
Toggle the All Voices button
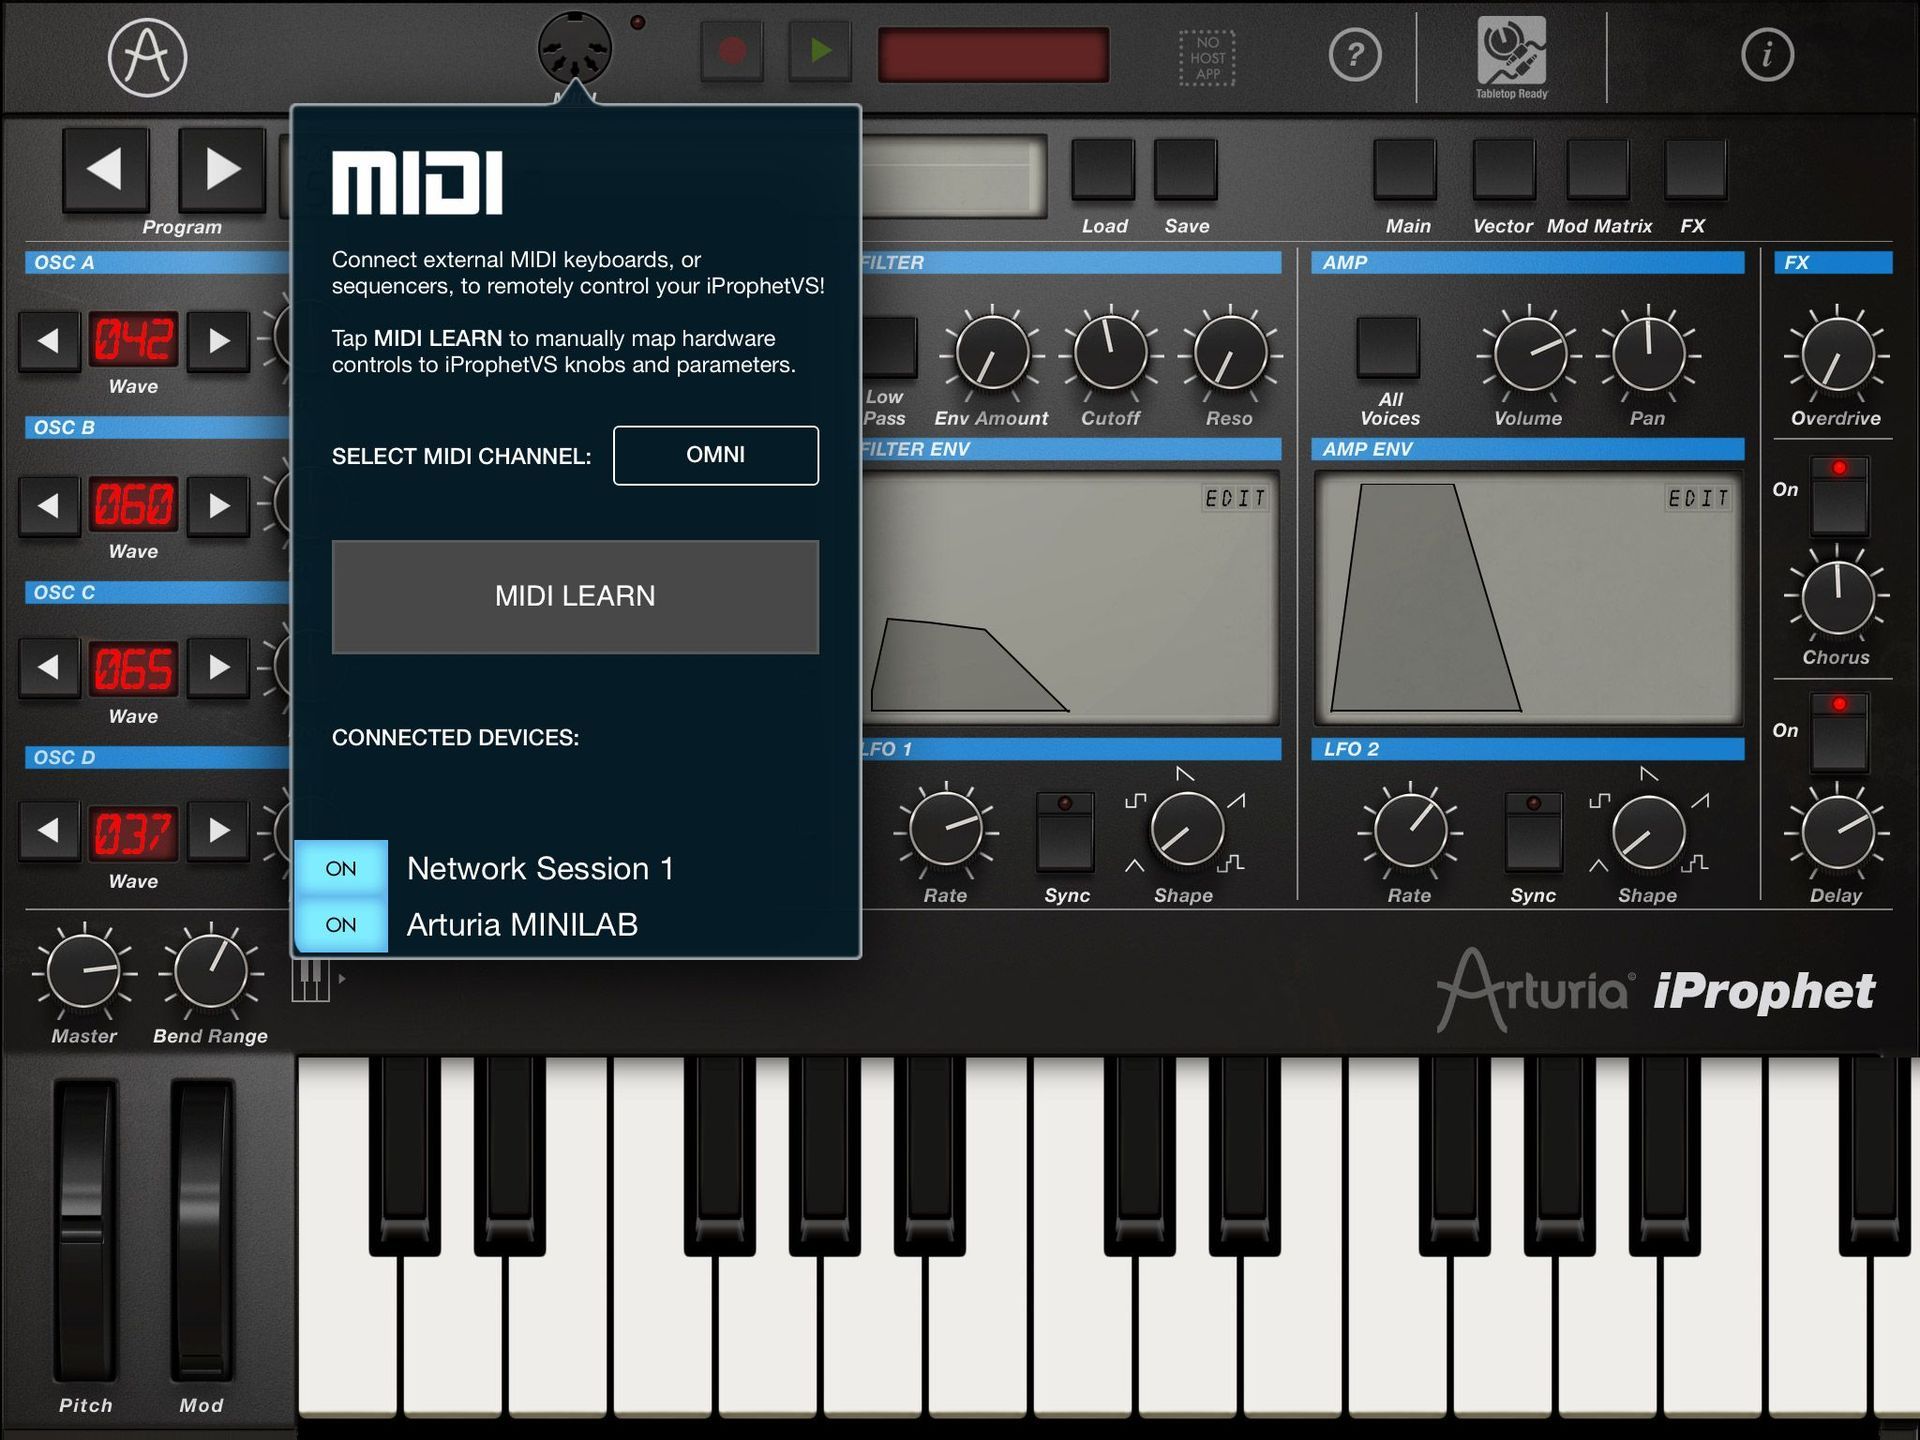(1388, 348)
